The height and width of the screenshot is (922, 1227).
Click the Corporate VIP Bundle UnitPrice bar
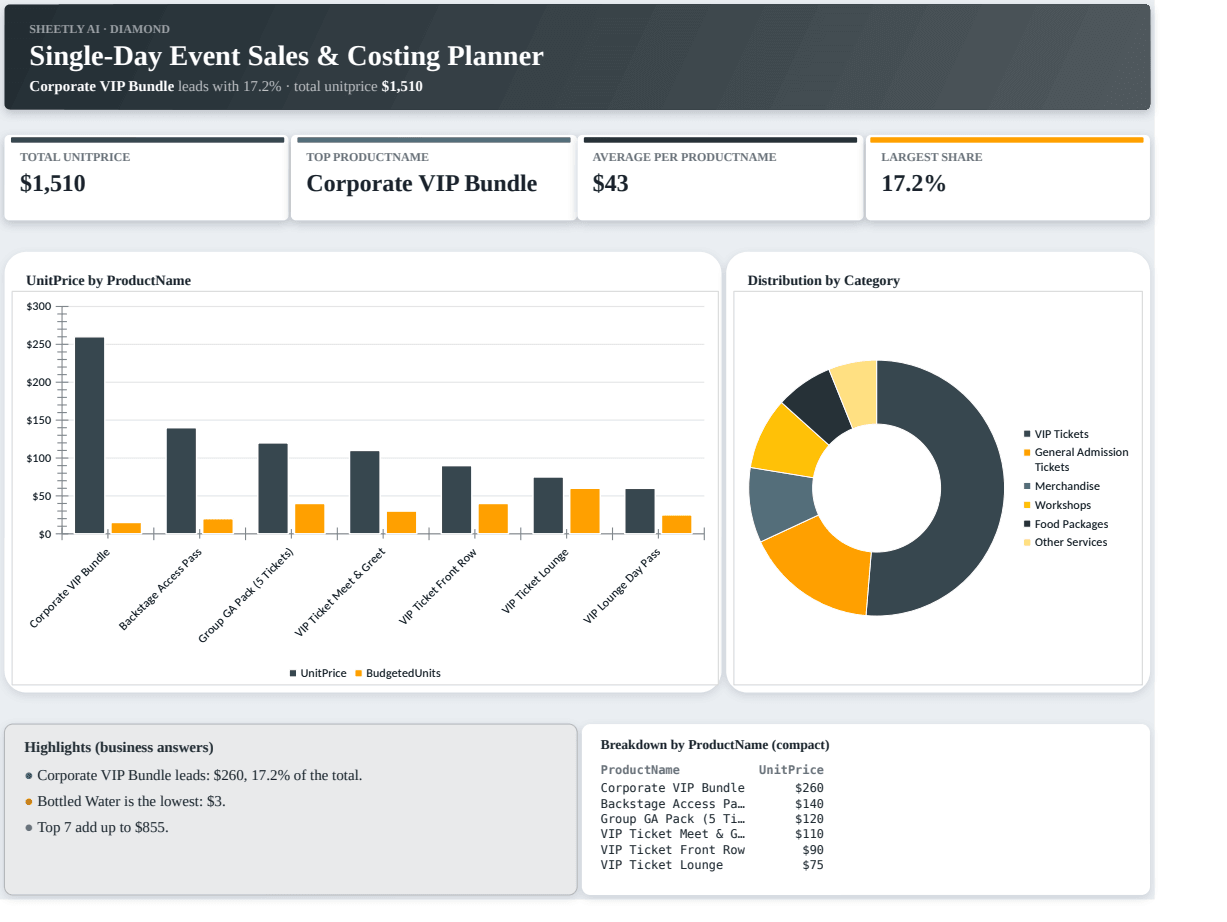[x=89, y=435]
